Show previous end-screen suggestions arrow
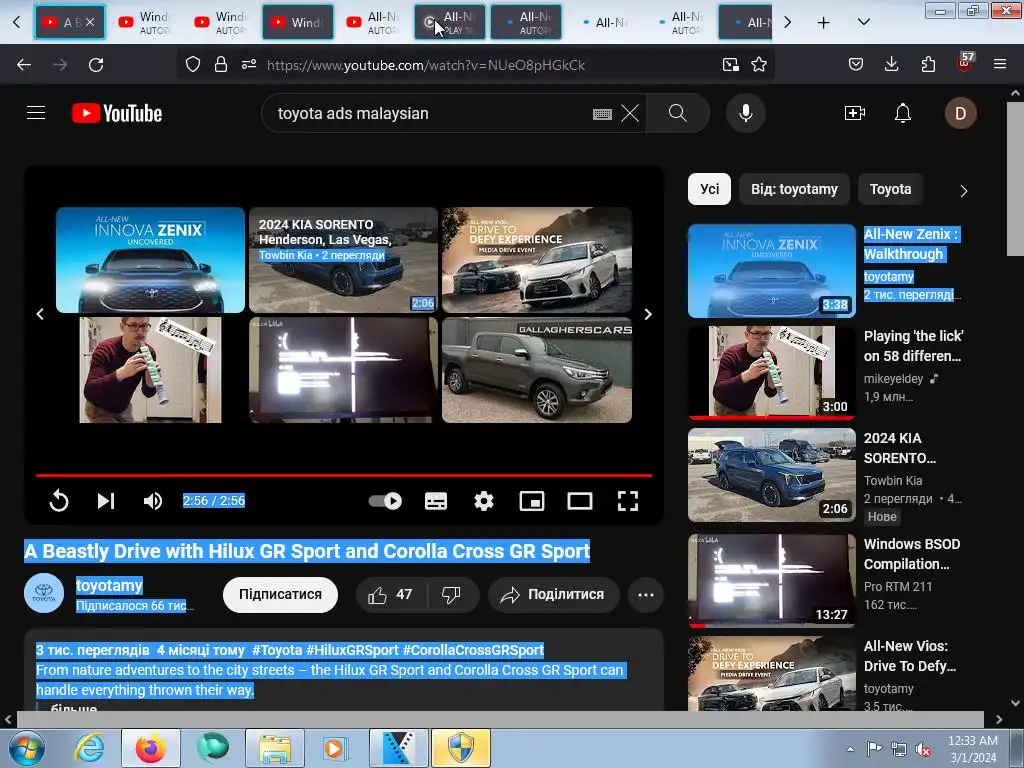The image size is (1024, 768). click(x=40, y=314)
